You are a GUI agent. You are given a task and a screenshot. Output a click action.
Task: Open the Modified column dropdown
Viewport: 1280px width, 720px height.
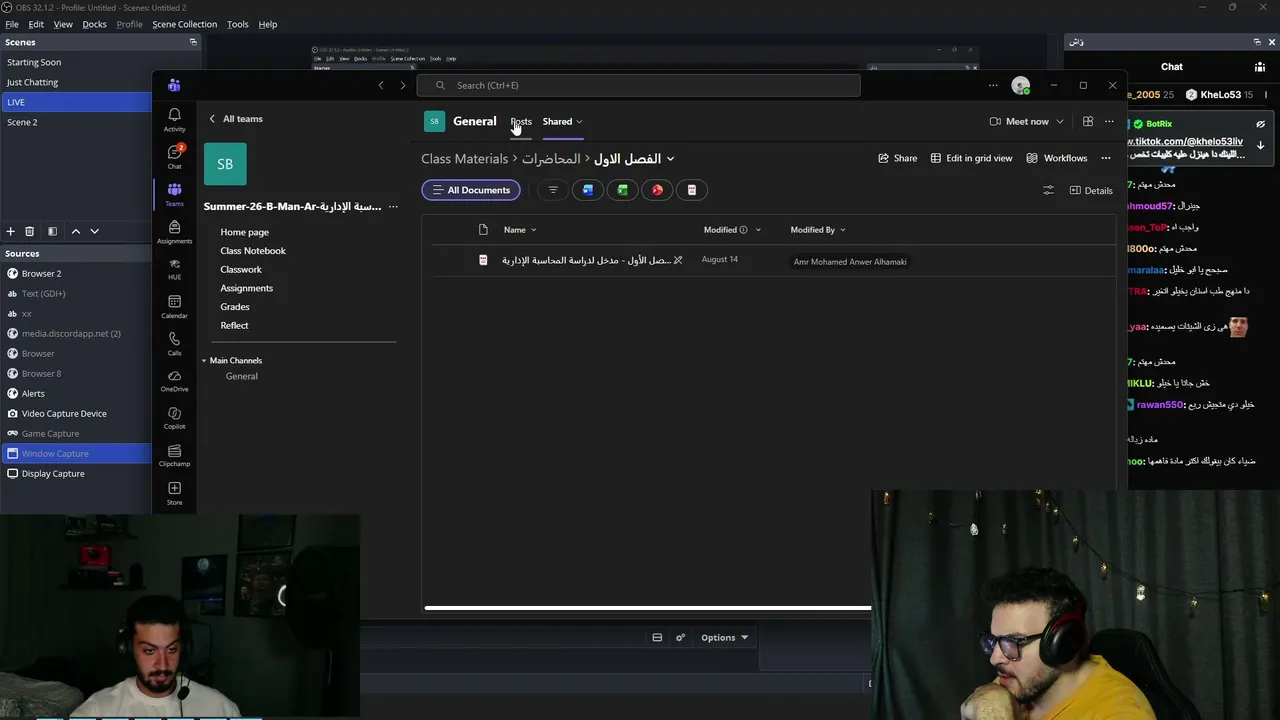click(x=758, y=230)
